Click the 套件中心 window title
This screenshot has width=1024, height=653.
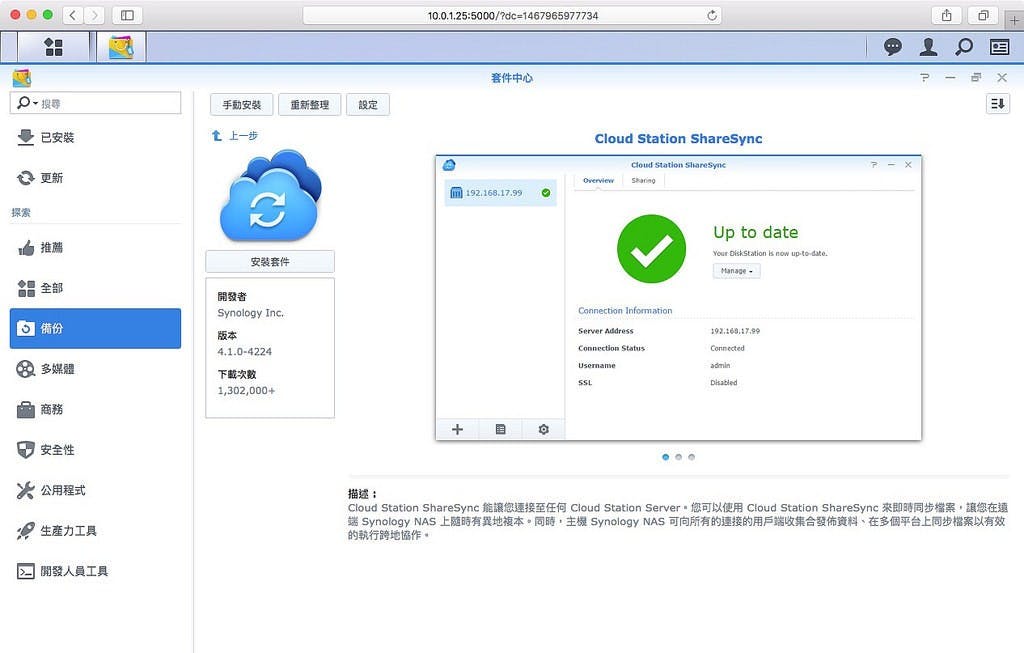(x=512, y=78)
